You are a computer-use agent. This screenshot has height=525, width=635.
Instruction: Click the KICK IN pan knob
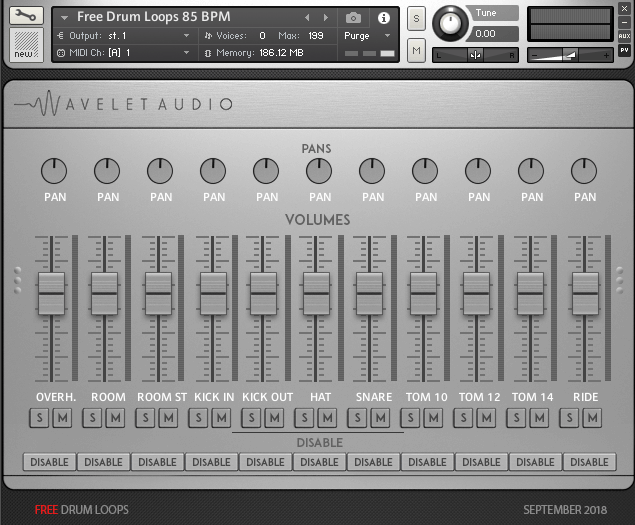click(213, 171)
